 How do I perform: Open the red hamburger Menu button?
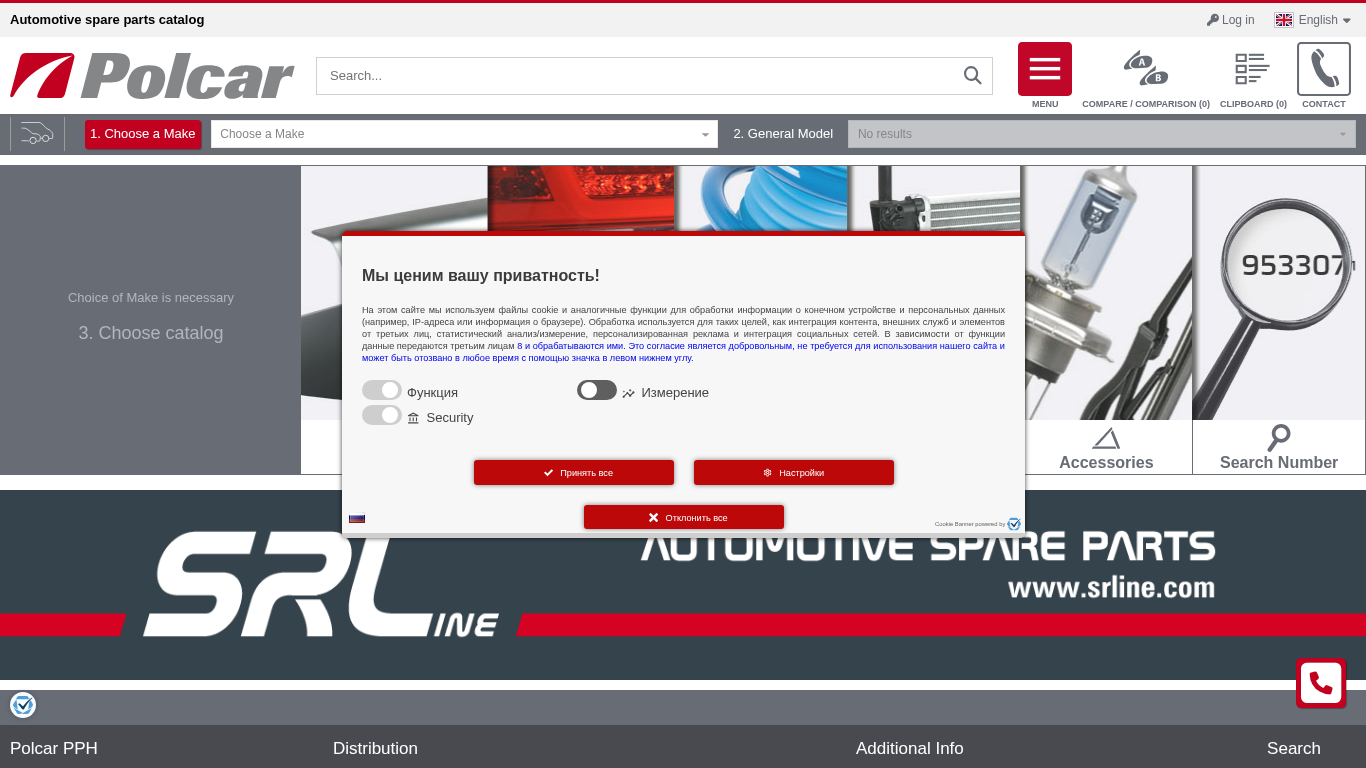click(1045, 69)
